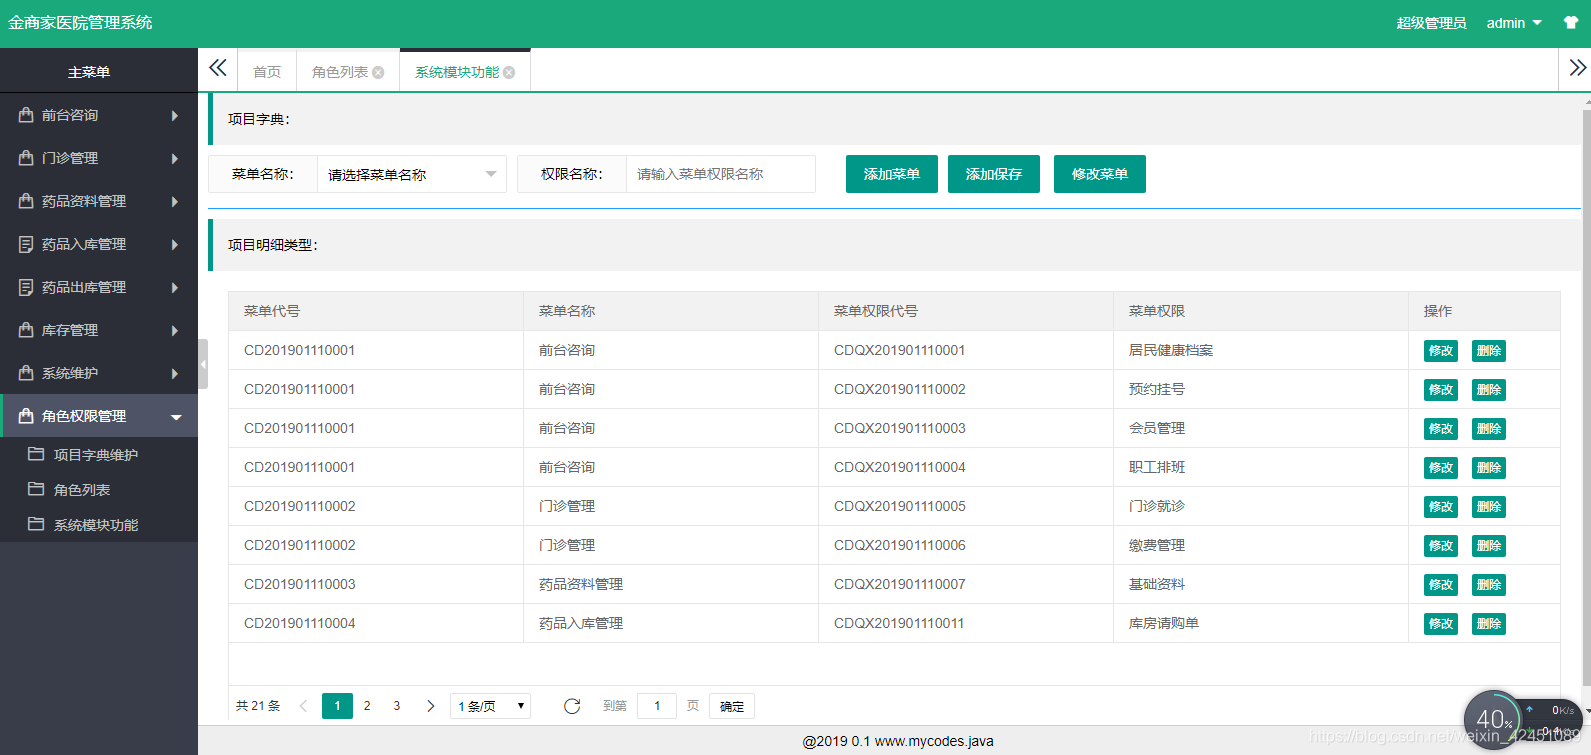This screenshot has width=1591, height=755.
Task: Click 删除 for 库房请购单 row
Action: pyautogui.click(x=1489, y=624)
